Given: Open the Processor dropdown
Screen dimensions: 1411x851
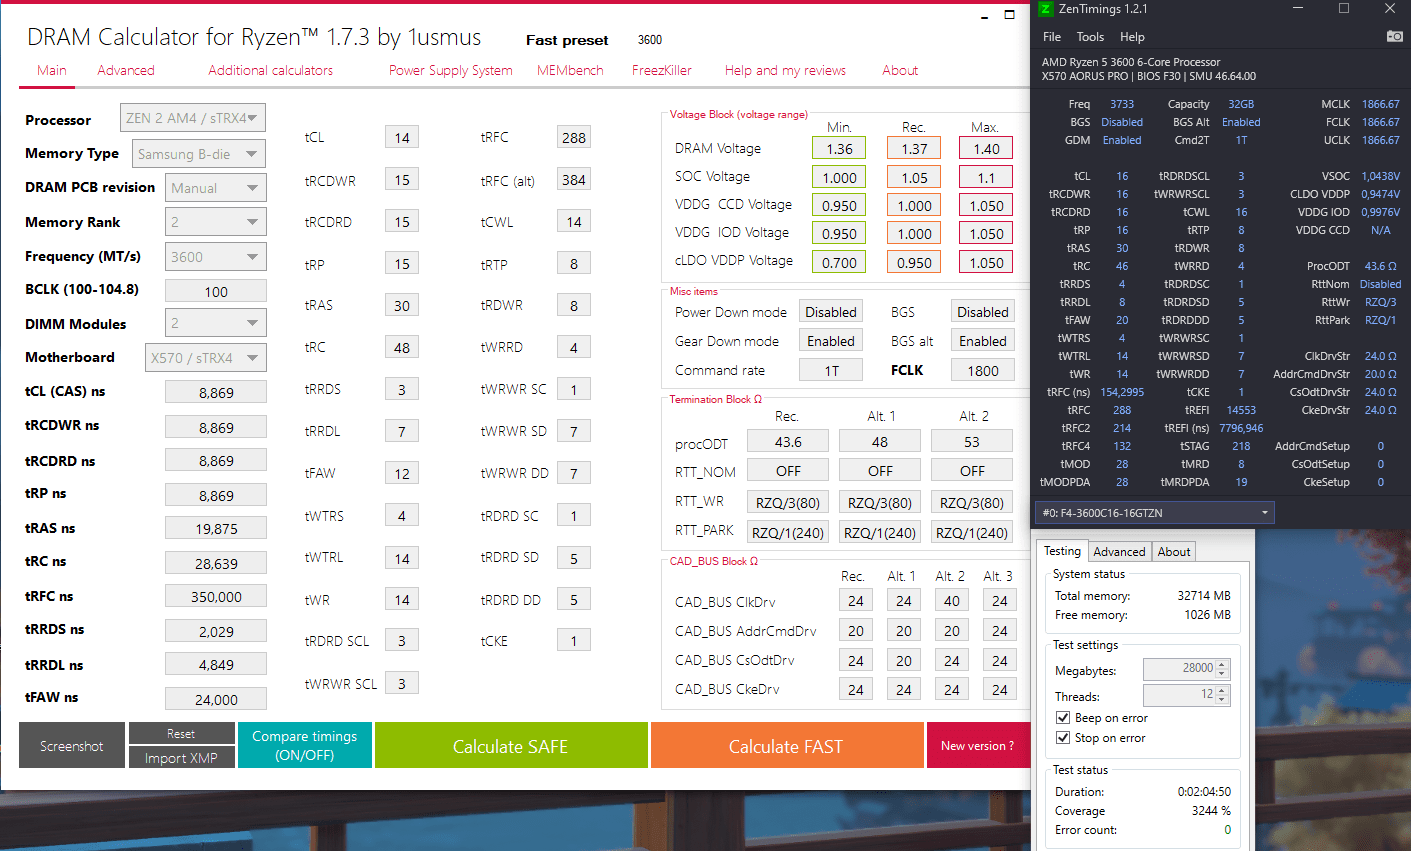Looking at the screenshot, I should tap(193, 118).
